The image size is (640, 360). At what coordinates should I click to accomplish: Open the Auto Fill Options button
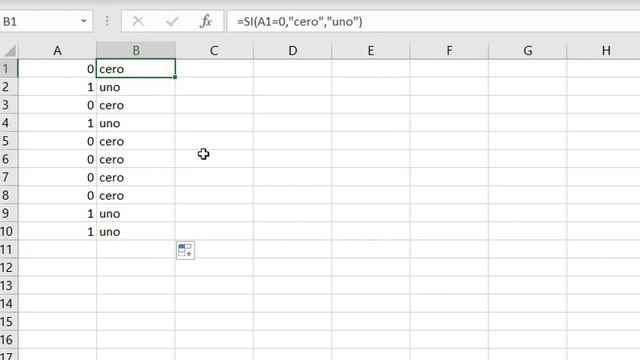click(185, 250)
